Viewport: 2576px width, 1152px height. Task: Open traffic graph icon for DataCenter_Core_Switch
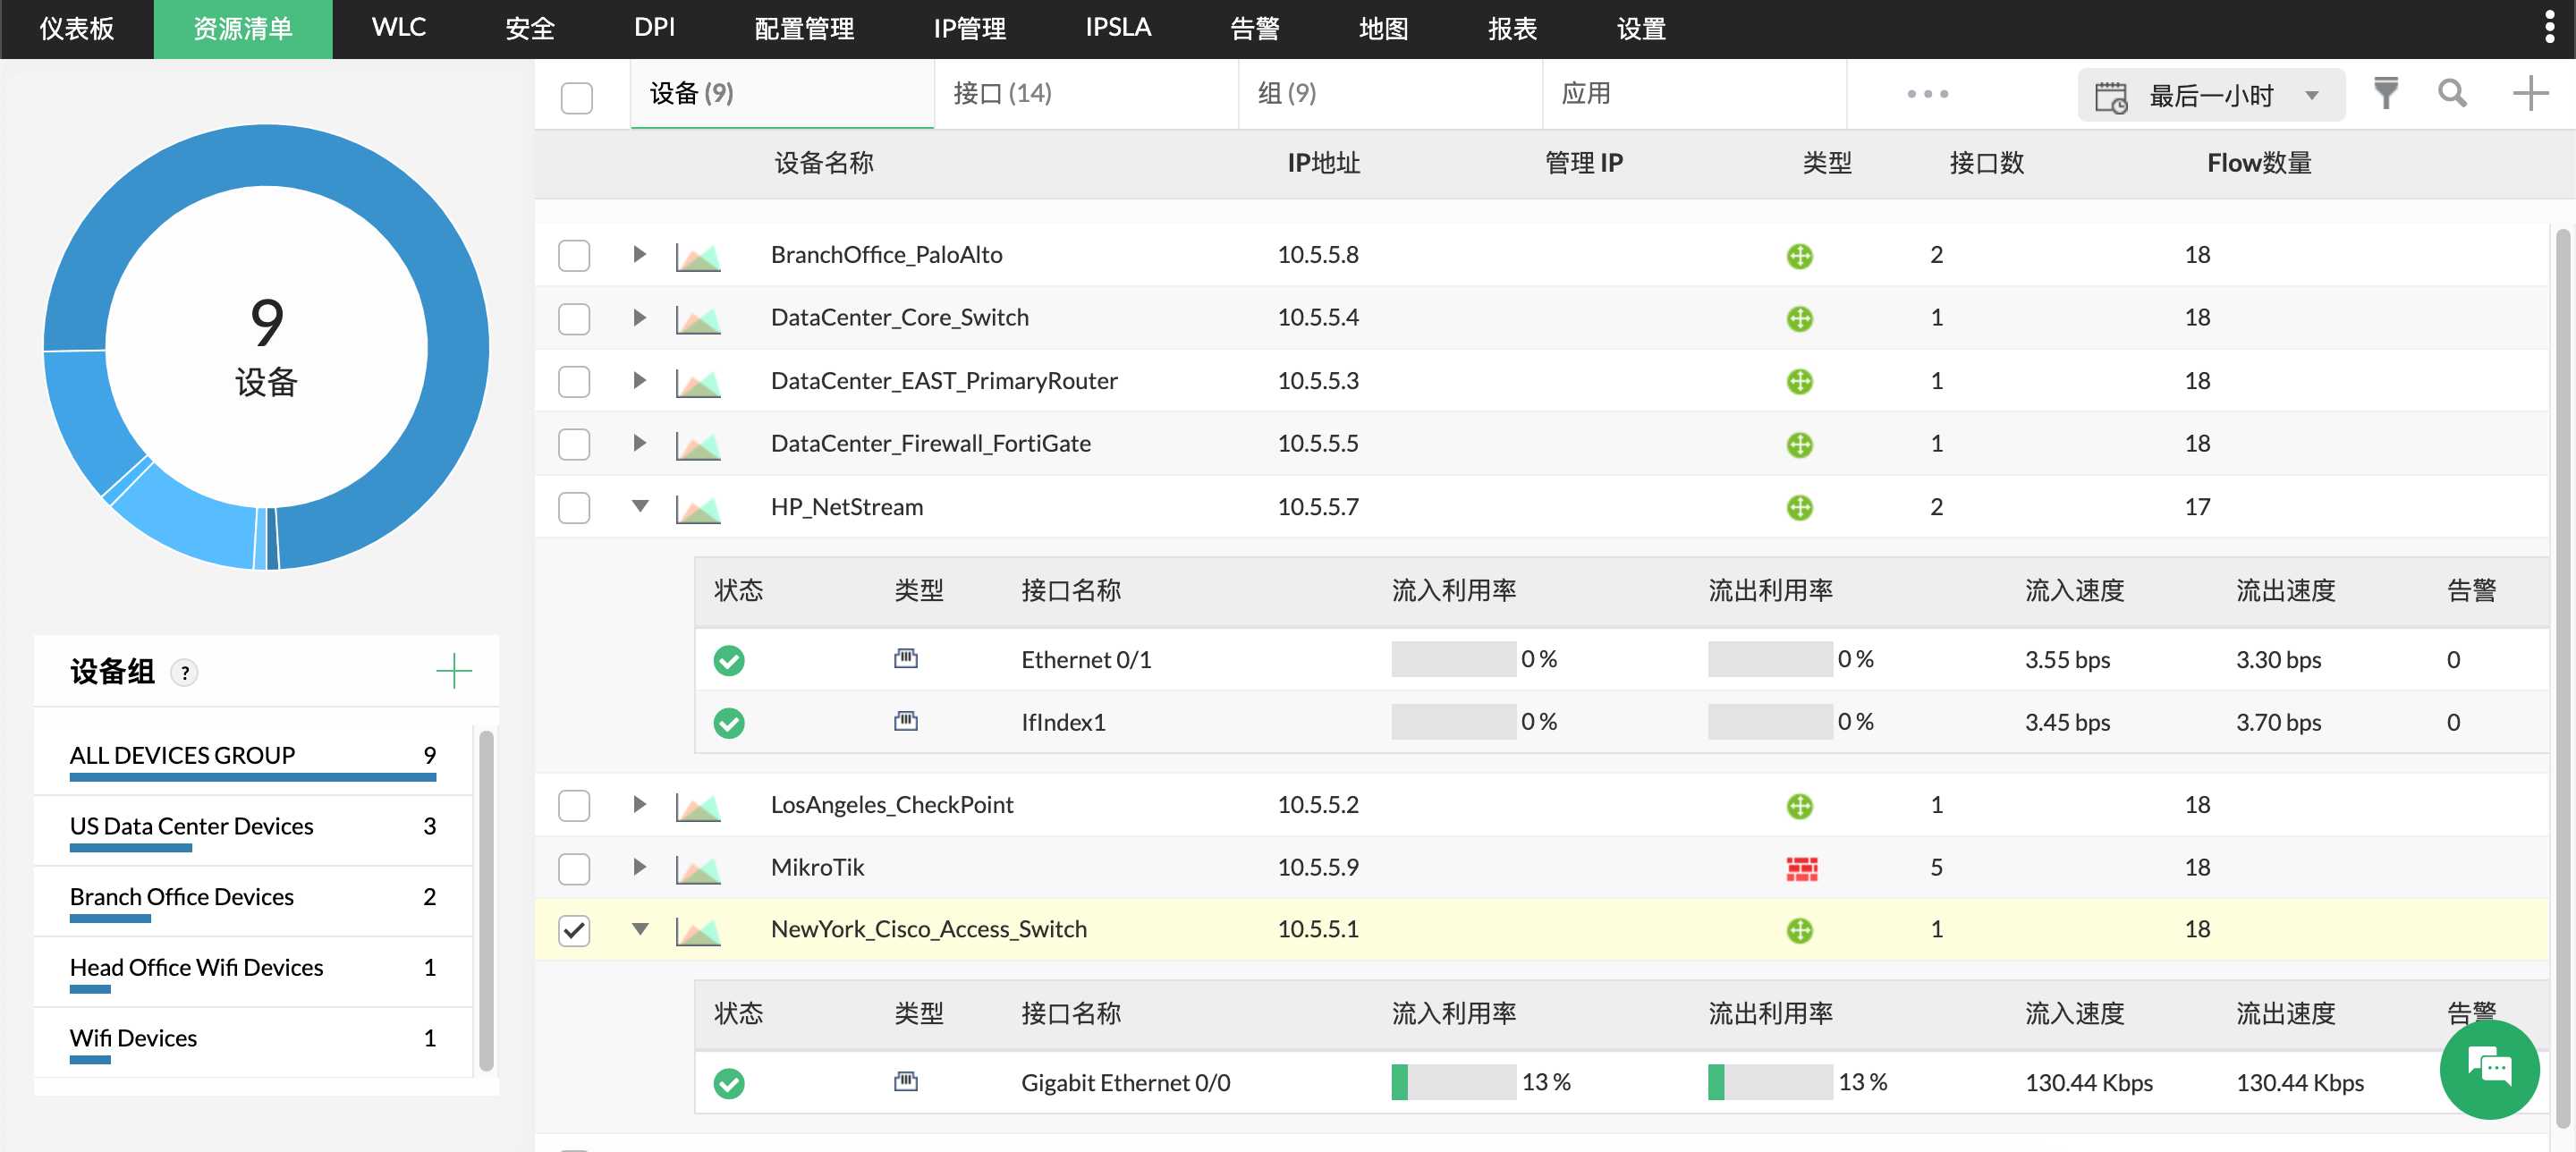(698, 319)
